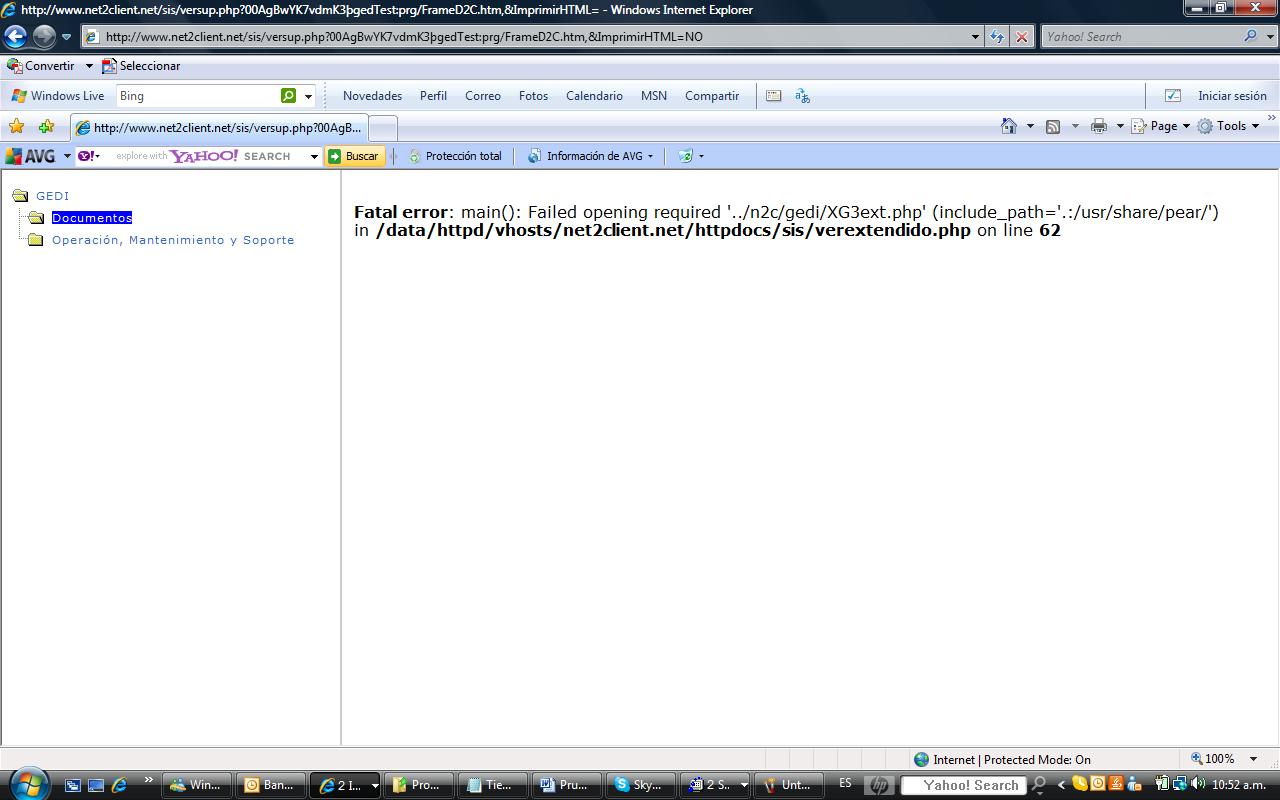Screen dimensions: 1280x800
Task: Open search provider dropdown arrow in browser search box
Action: 1269,37
